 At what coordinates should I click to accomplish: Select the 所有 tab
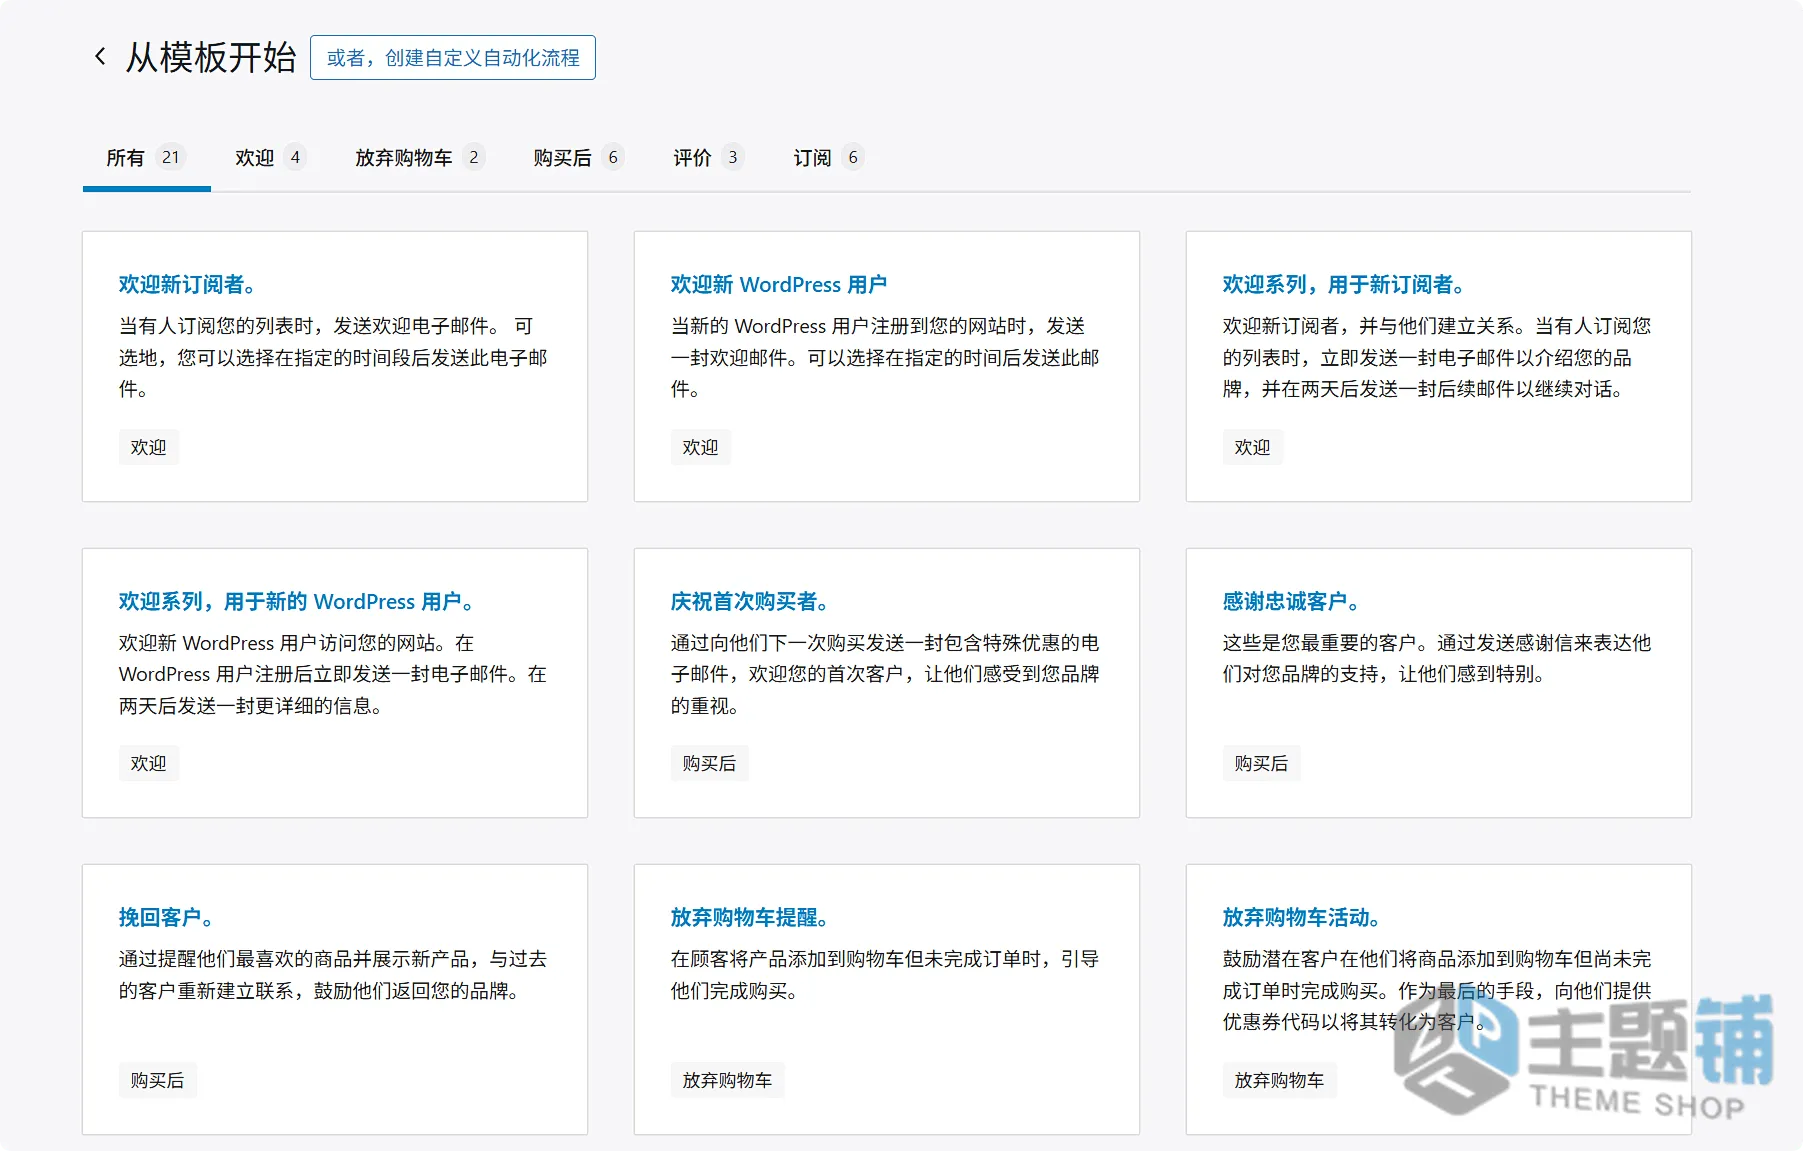point(146,158)
